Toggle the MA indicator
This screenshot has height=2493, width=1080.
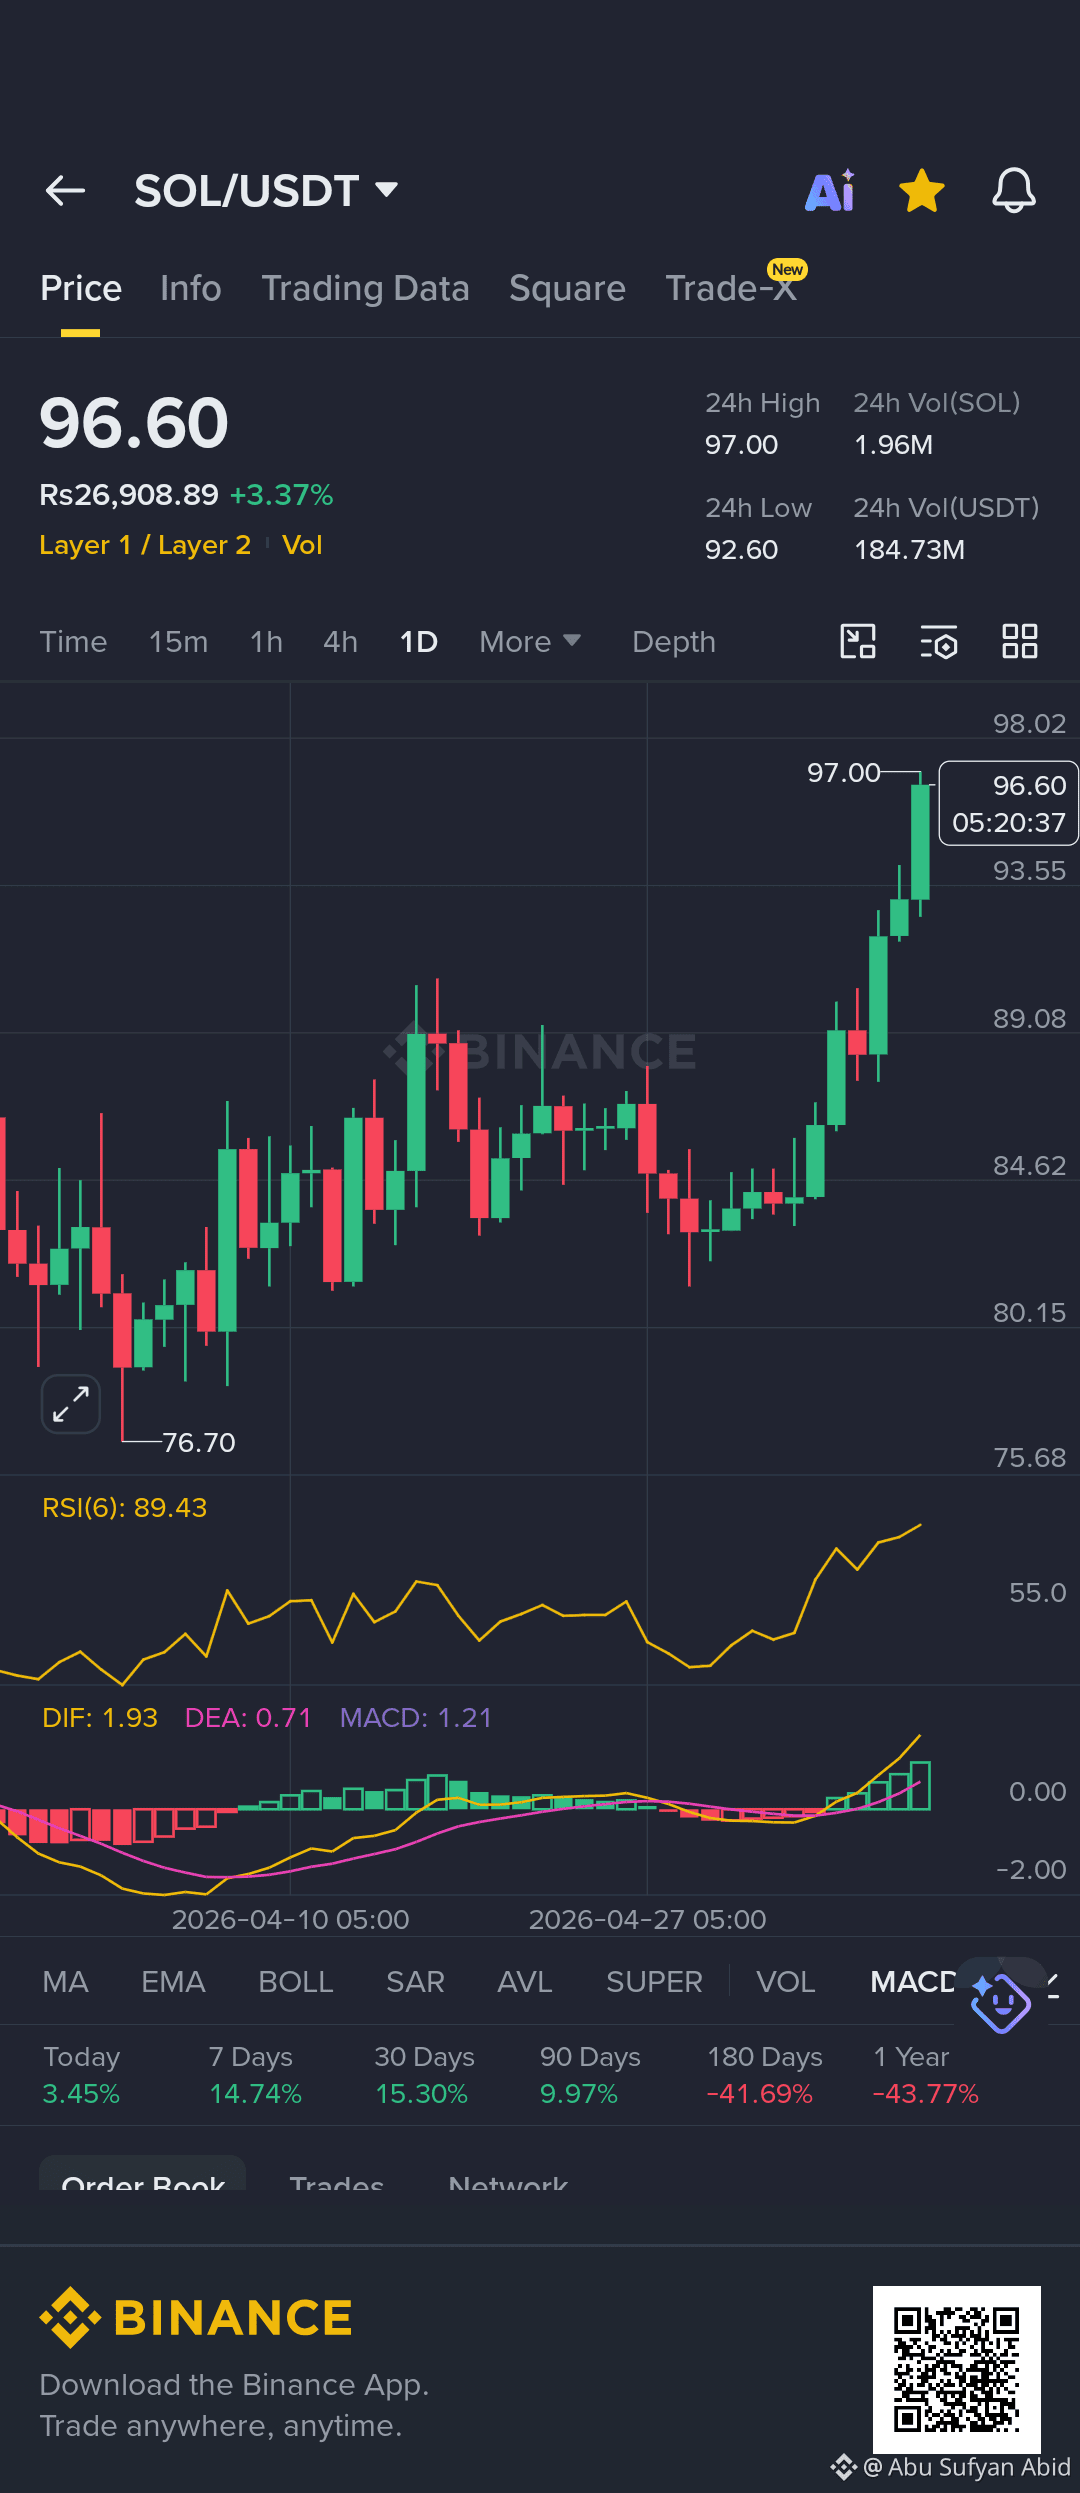click(66, 1981)
